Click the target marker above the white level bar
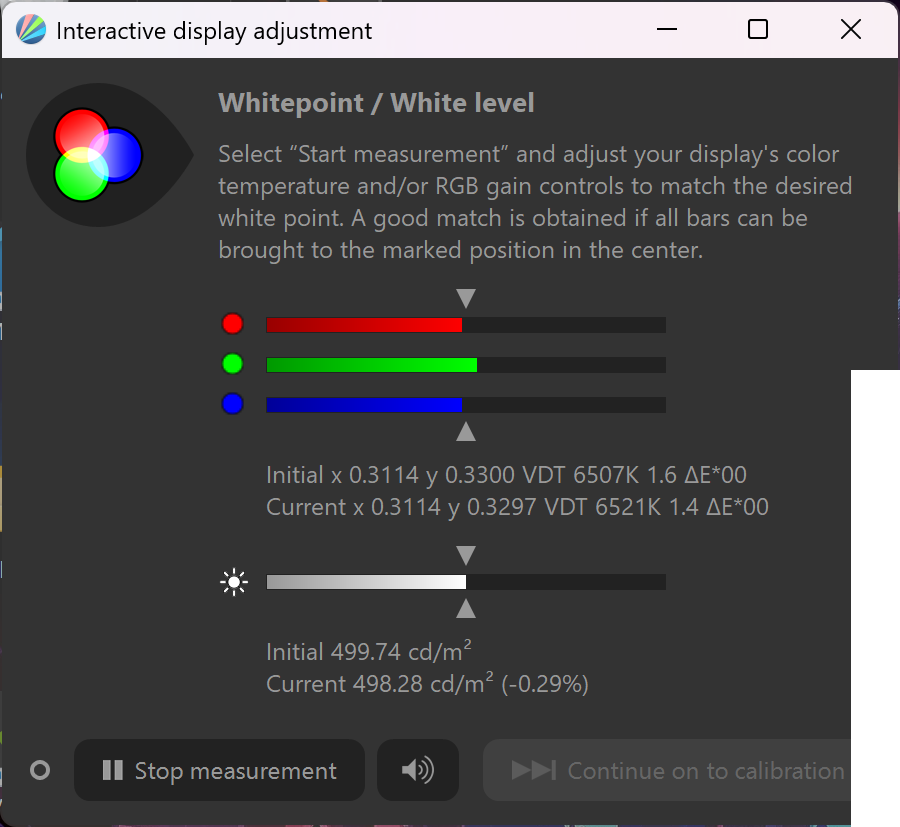Image resolution: width=900 pixels, height=827 pixels. click(x=465, y=553)
